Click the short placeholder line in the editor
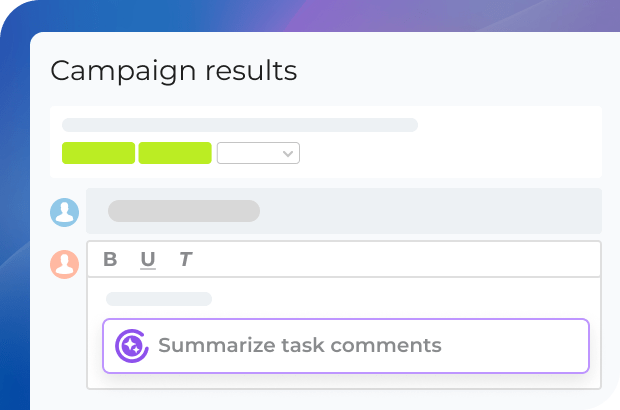Screen dimensions: 620x410 tap(159, 298)
